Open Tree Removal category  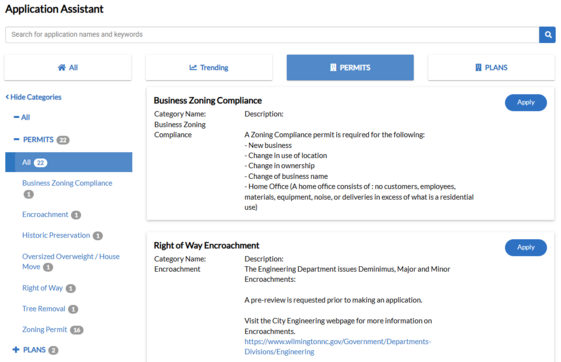pyautogui.click(x=44, y=309)
